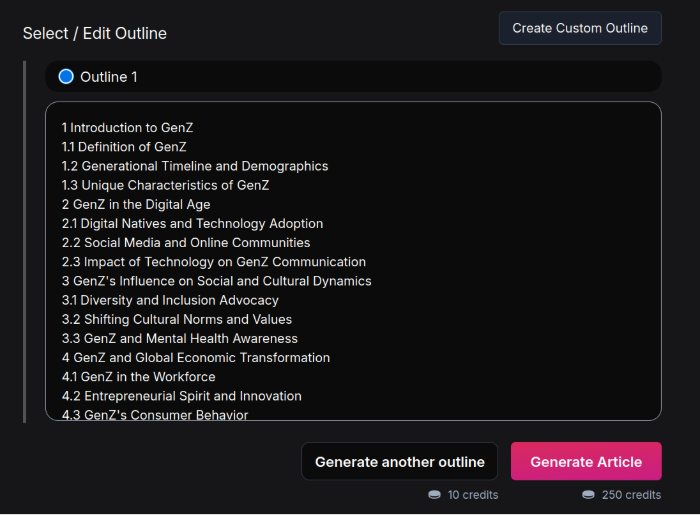The width and height of the screenshot is (700, 515).
Task: Click the "10 credits" cost label
Action: (473, 495)
